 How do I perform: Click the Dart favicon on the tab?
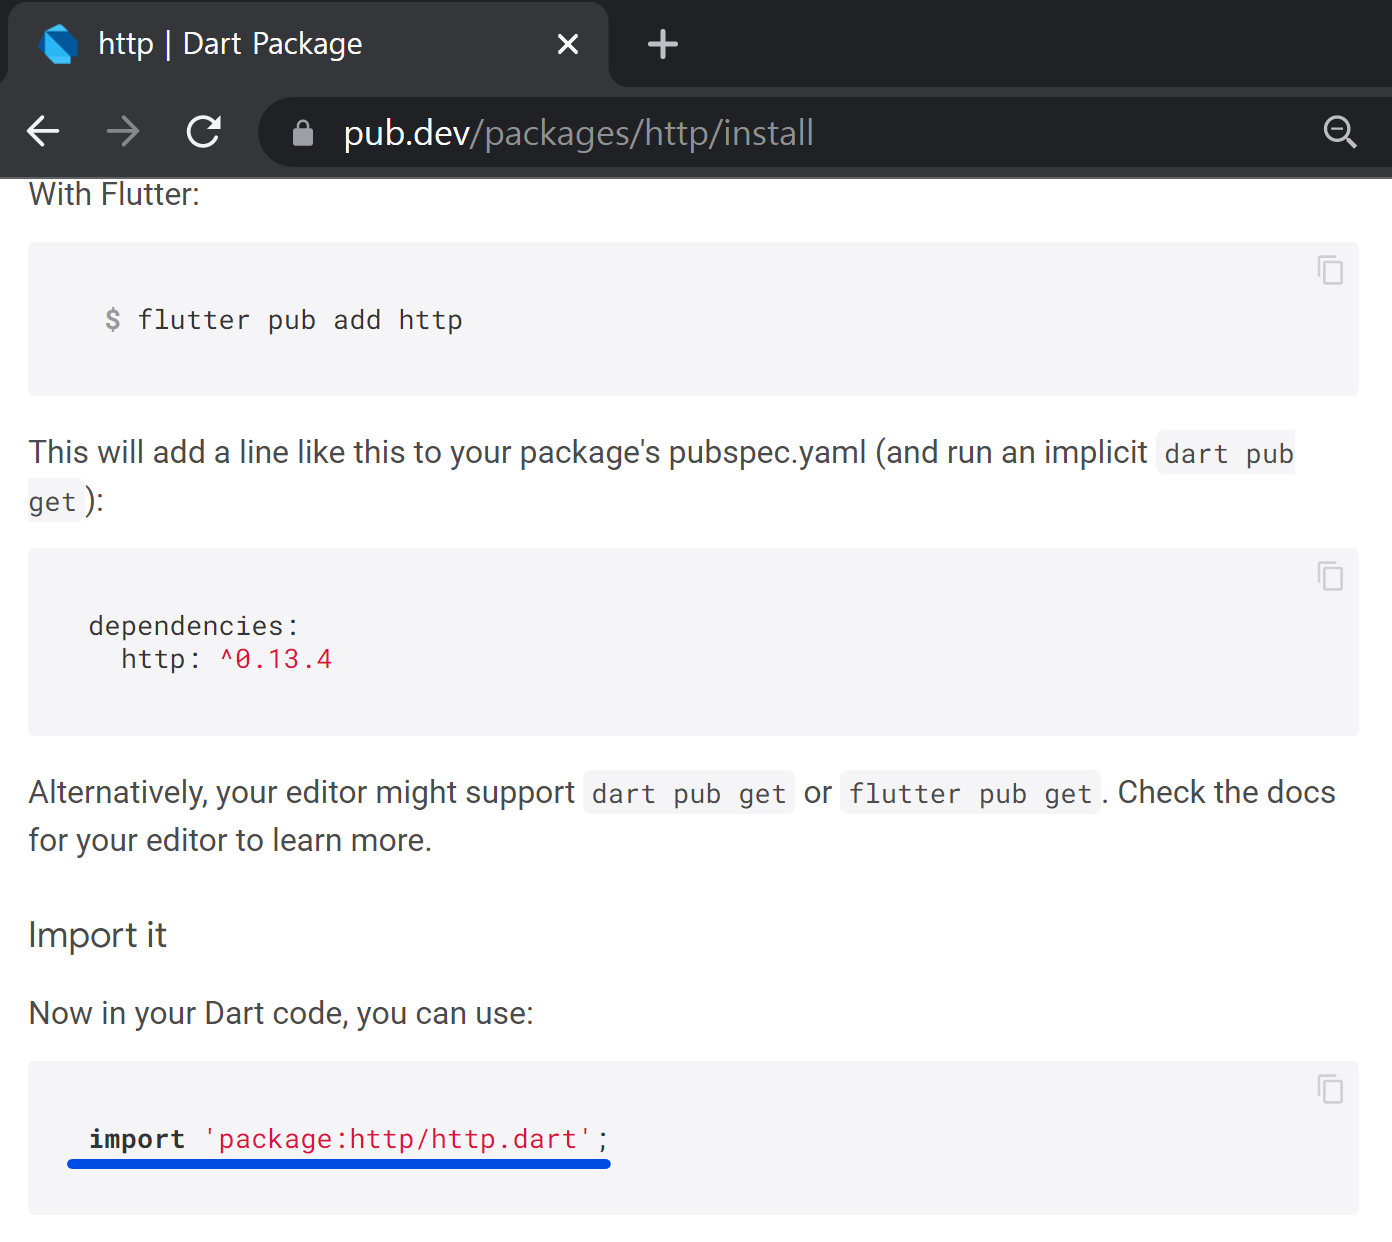58,44
